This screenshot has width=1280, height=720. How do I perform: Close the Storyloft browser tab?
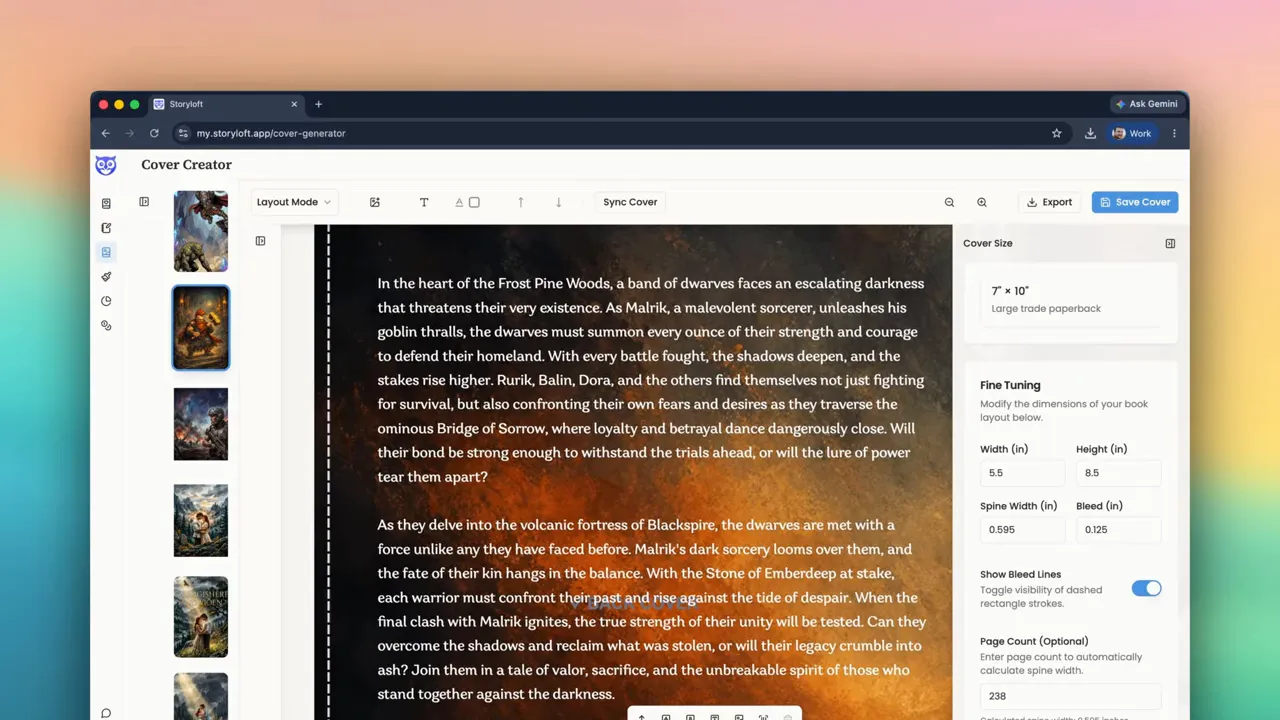point(294,104)
